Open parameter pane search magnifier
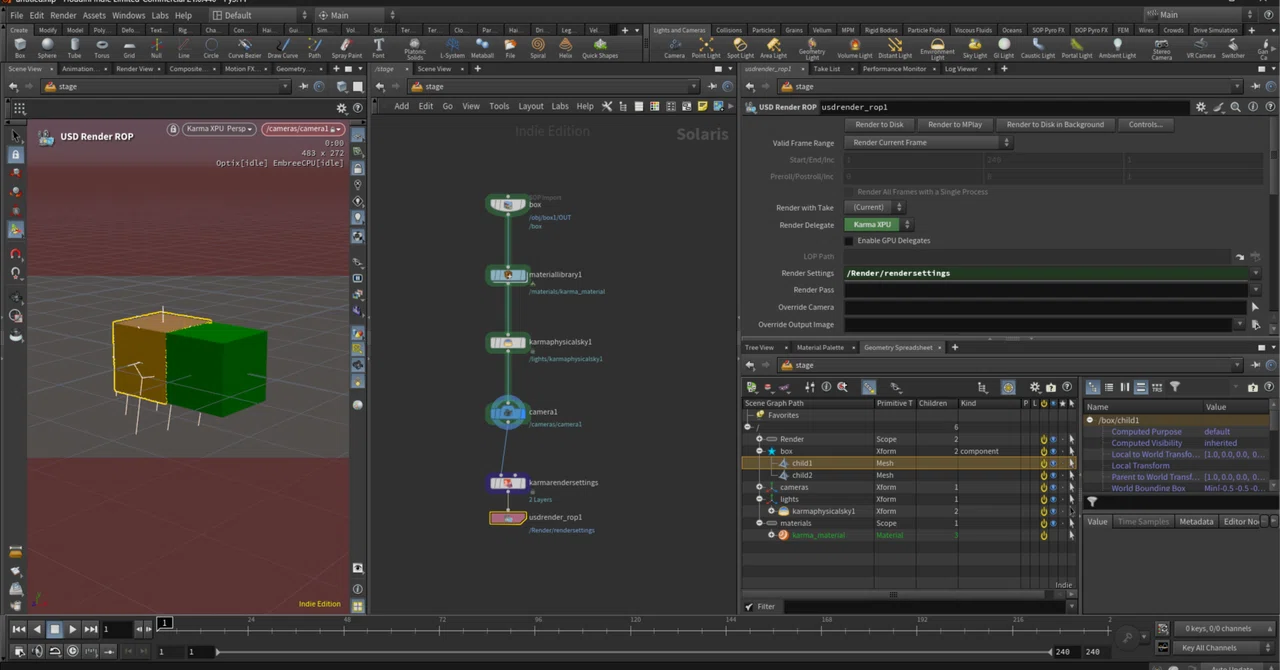The height and width of the screenshot is (670, 1280). (1236, 107)
